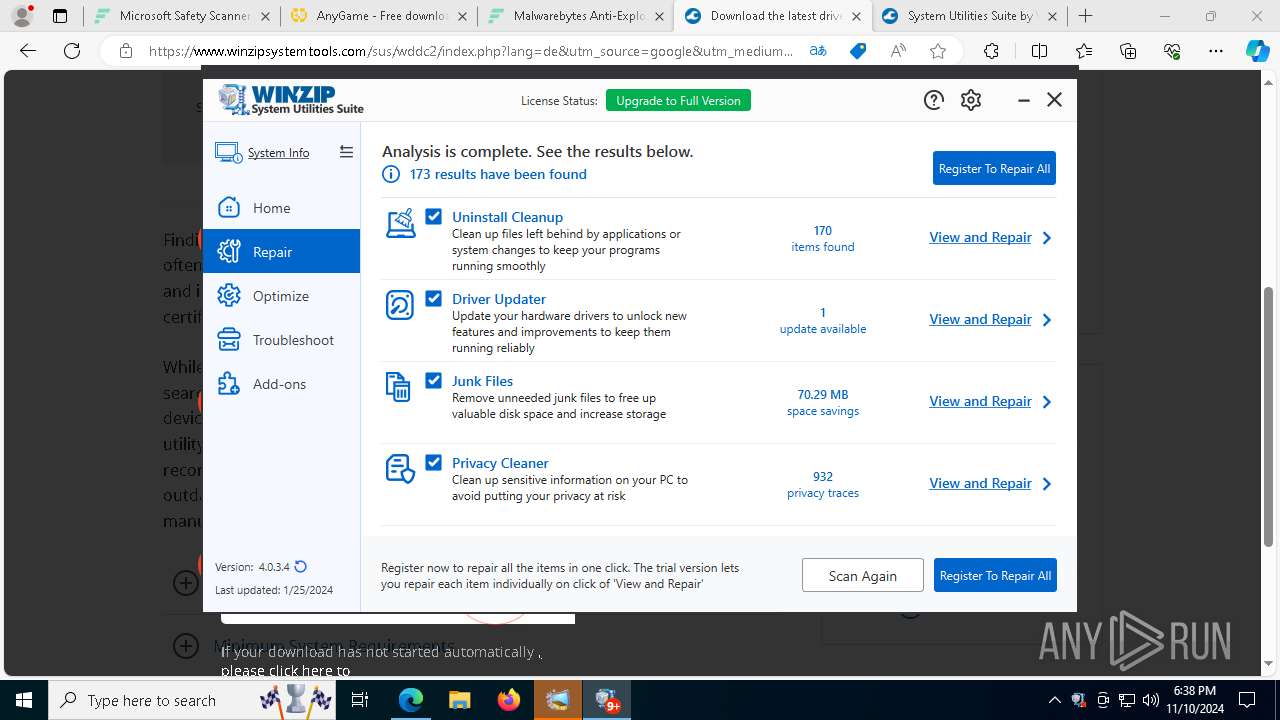
Task: Click the System Info monitor icon
Action: click(228, 153)
